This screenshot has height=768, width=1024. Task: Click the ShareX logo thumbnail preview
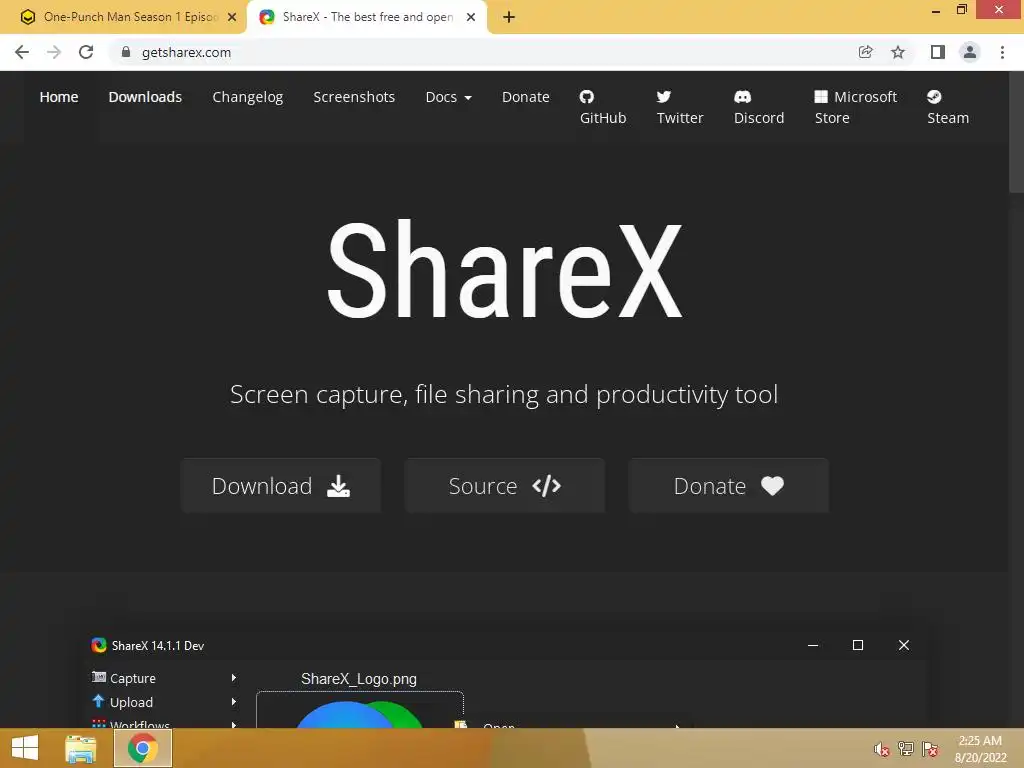click(360, 711)
